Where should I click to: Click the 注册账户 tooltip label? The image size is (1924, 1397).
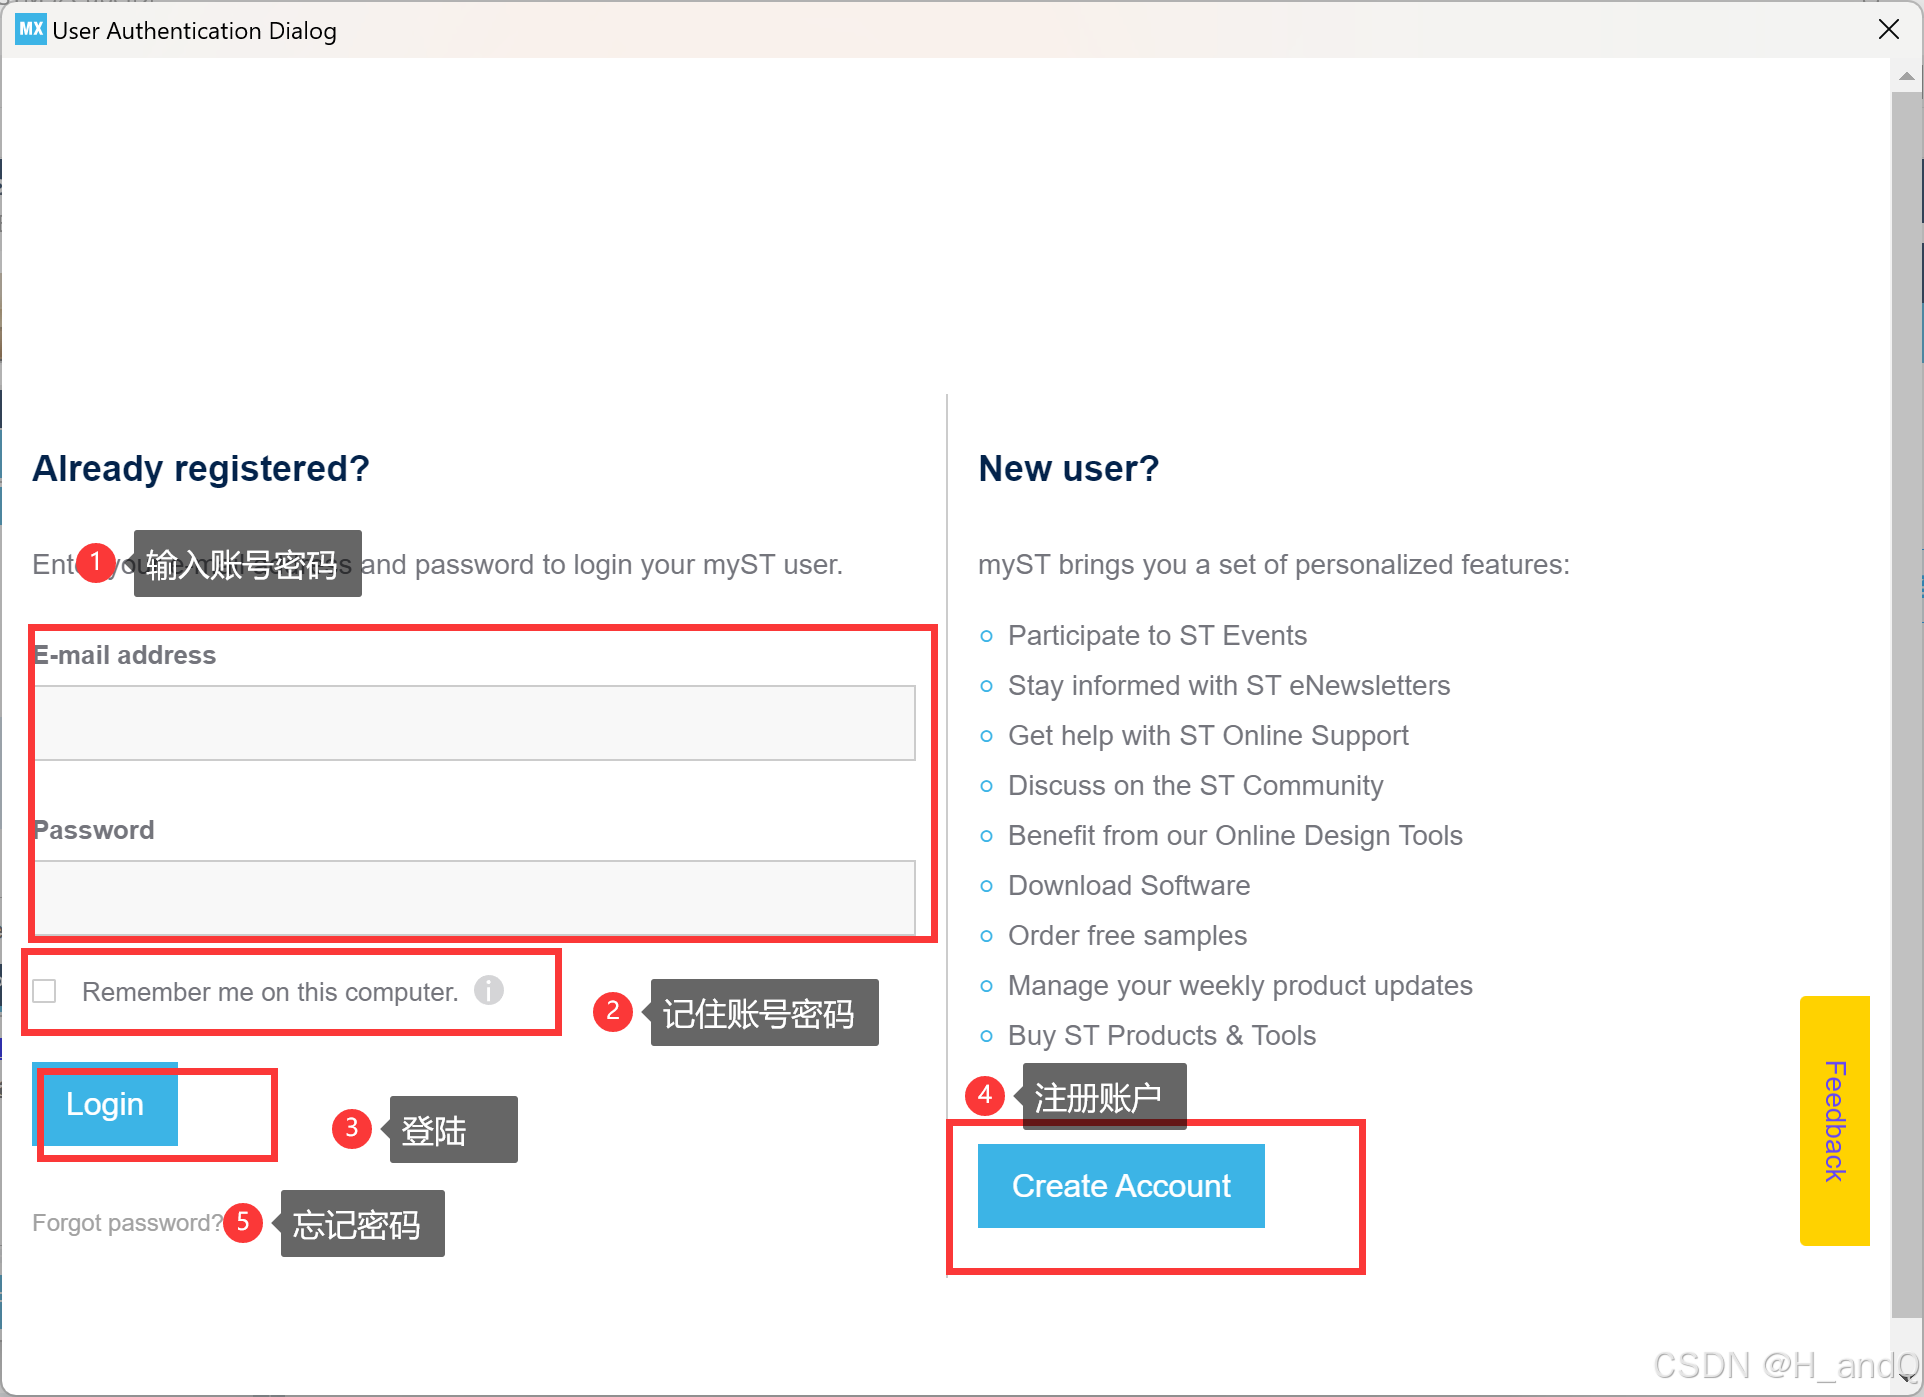pyautogui.click(x=1103, y=1097)
